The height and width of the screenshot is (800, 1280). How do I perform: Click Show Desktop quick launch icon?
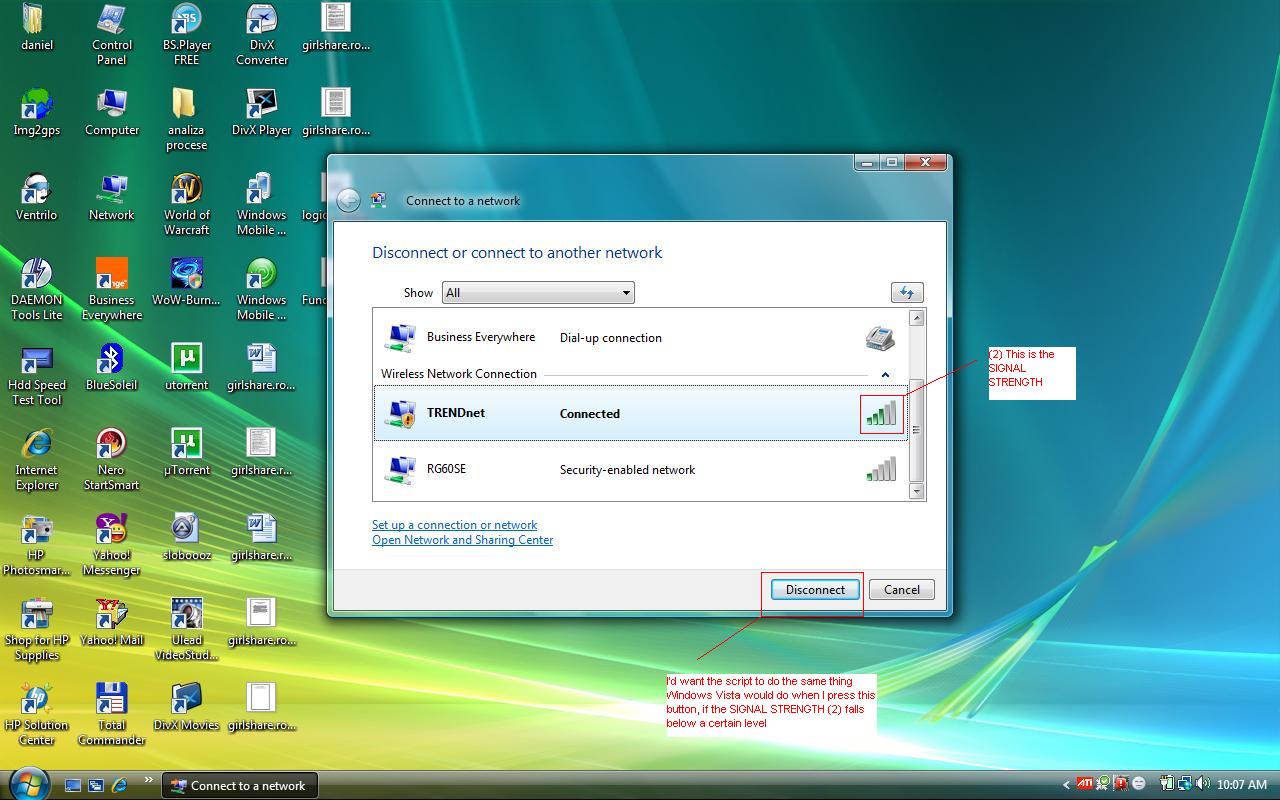(73, 786)
